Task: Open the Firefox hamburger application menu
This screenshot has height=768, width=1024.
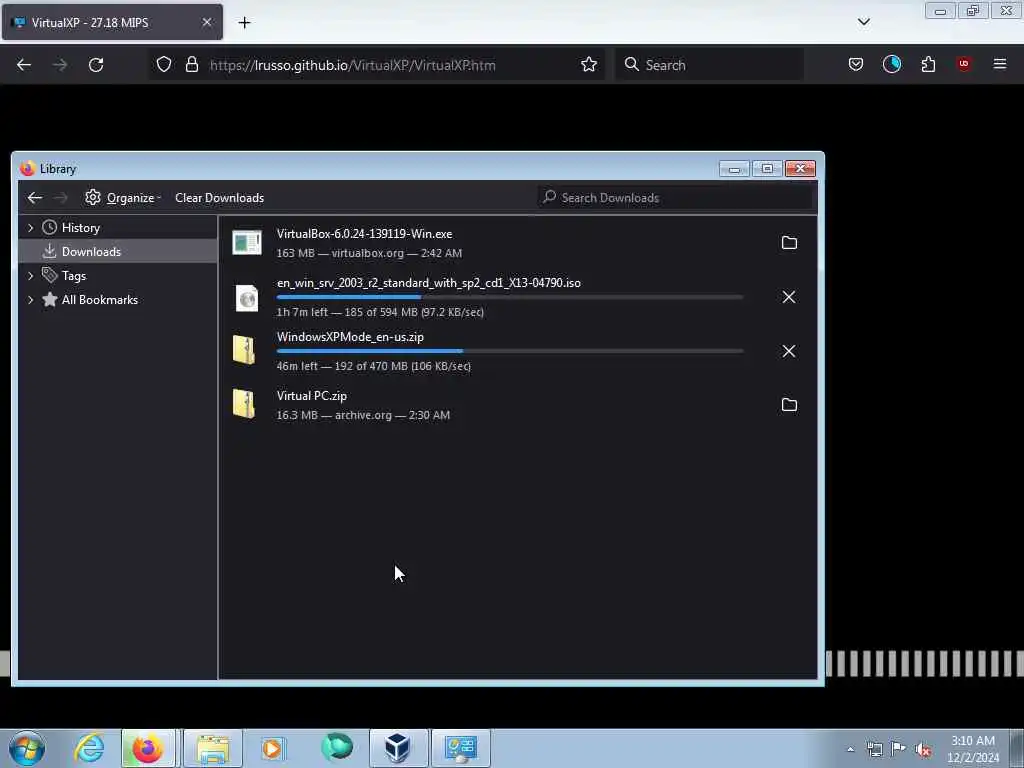Action: [x=1000, y=64]
